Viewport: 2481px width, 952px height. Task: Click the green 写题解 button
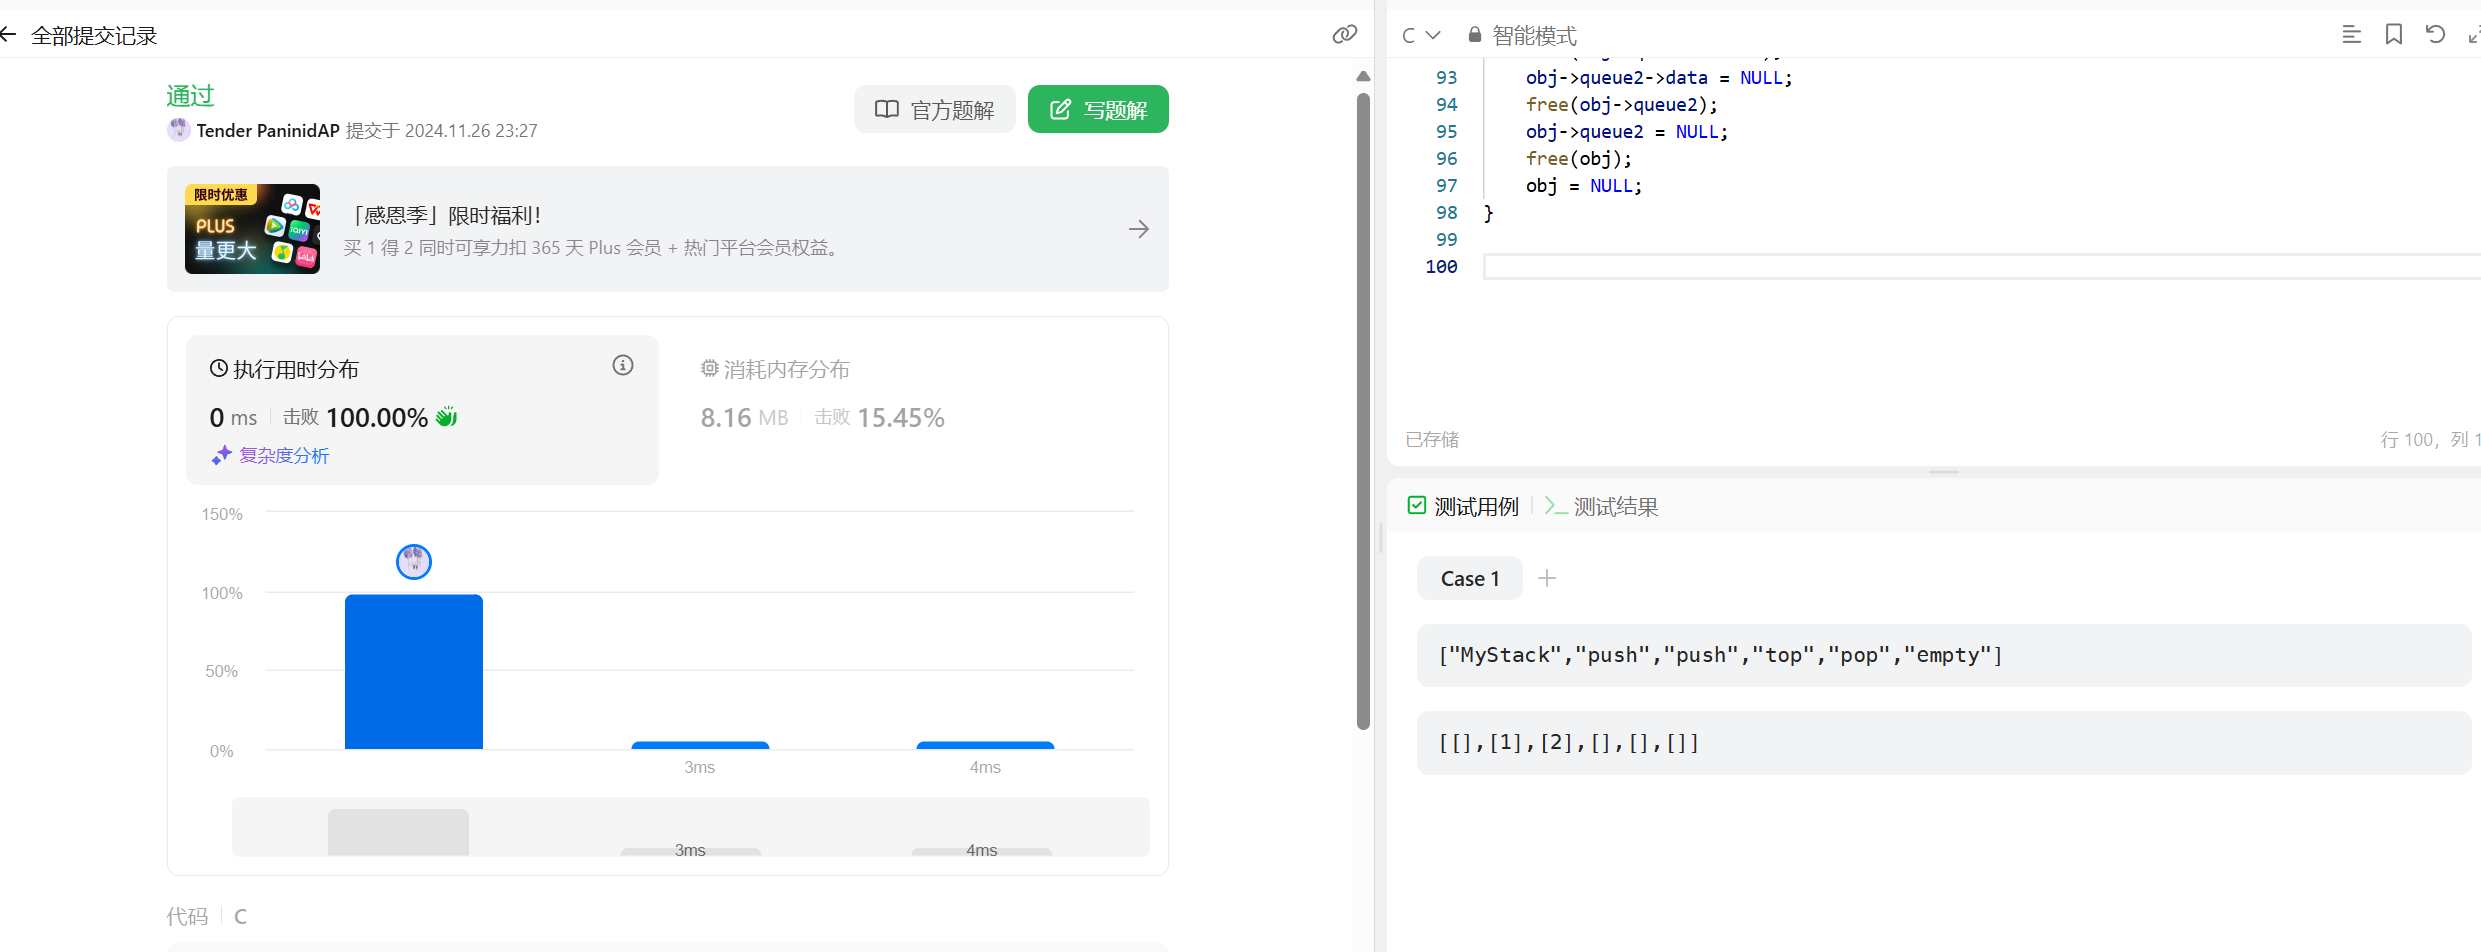(x=1097, y=109)
